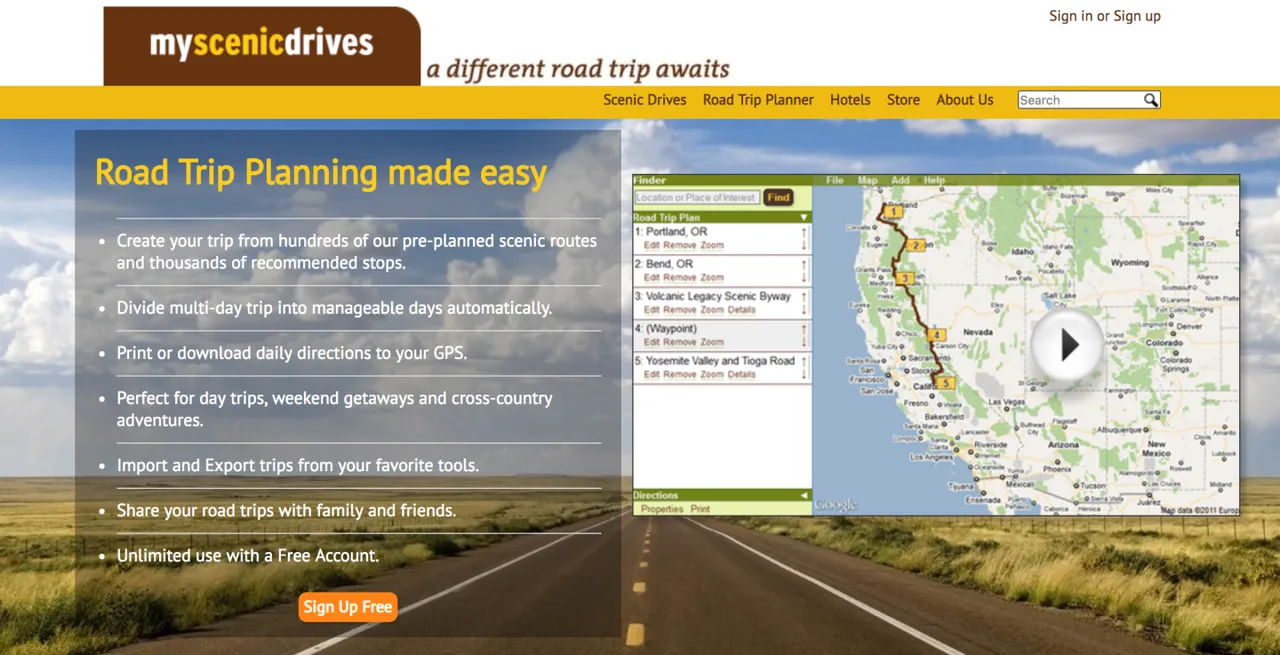Click the Sign up link
Screen dimensions: 1280x655
[x=1137, y=16]
